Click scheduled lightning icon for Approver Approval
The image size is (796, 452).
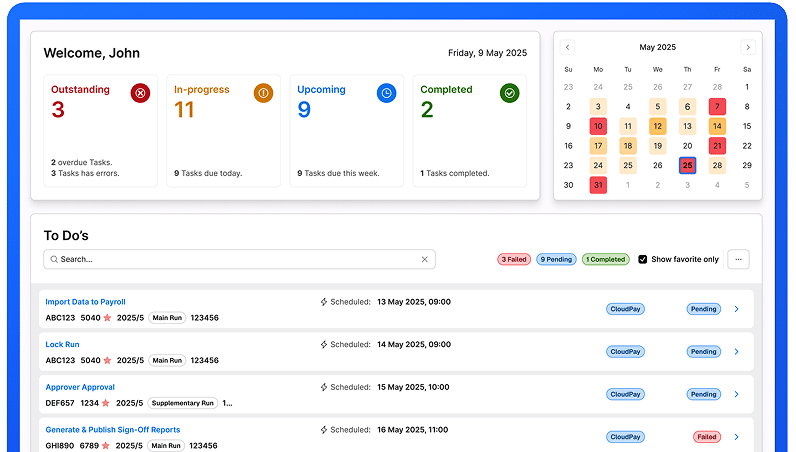click(324, 388)
